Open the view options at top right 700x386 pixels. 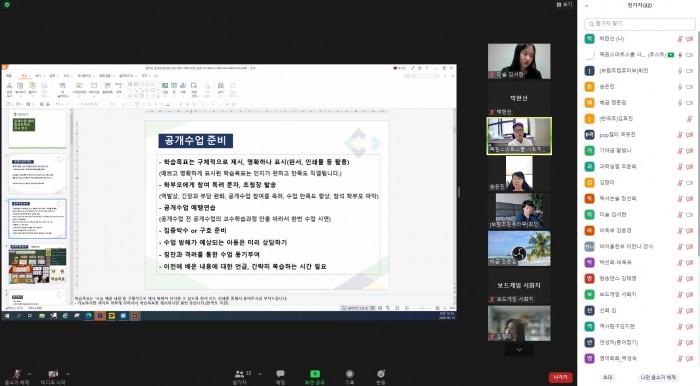(564, 4)
